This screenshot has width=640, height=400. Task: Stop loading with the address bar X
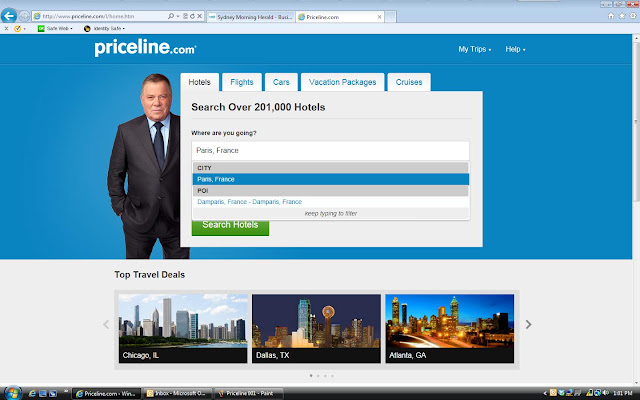point(200,16)
